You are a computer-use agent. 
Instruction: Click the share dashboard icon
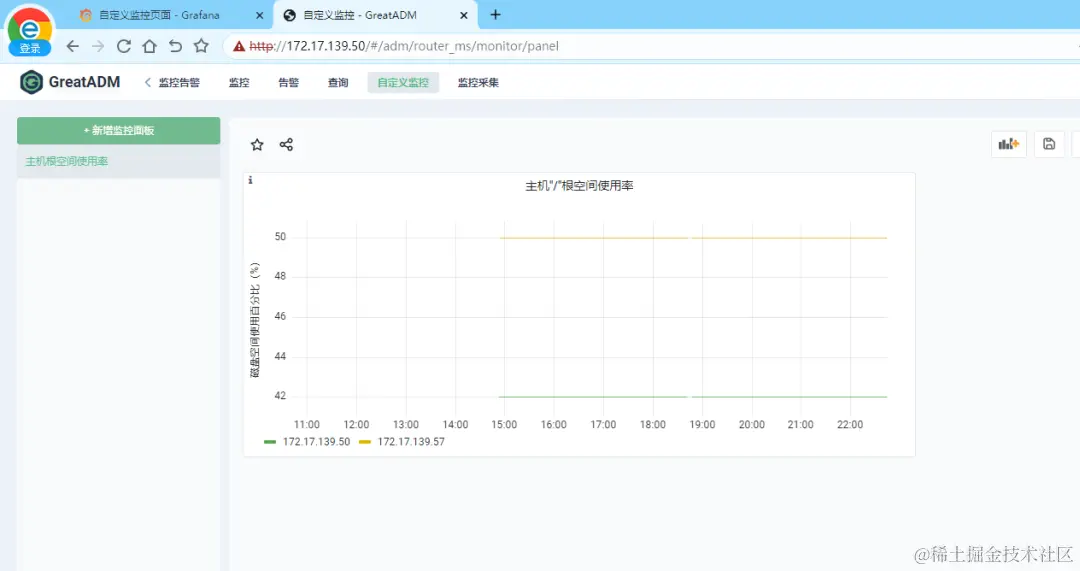(287, 145)
